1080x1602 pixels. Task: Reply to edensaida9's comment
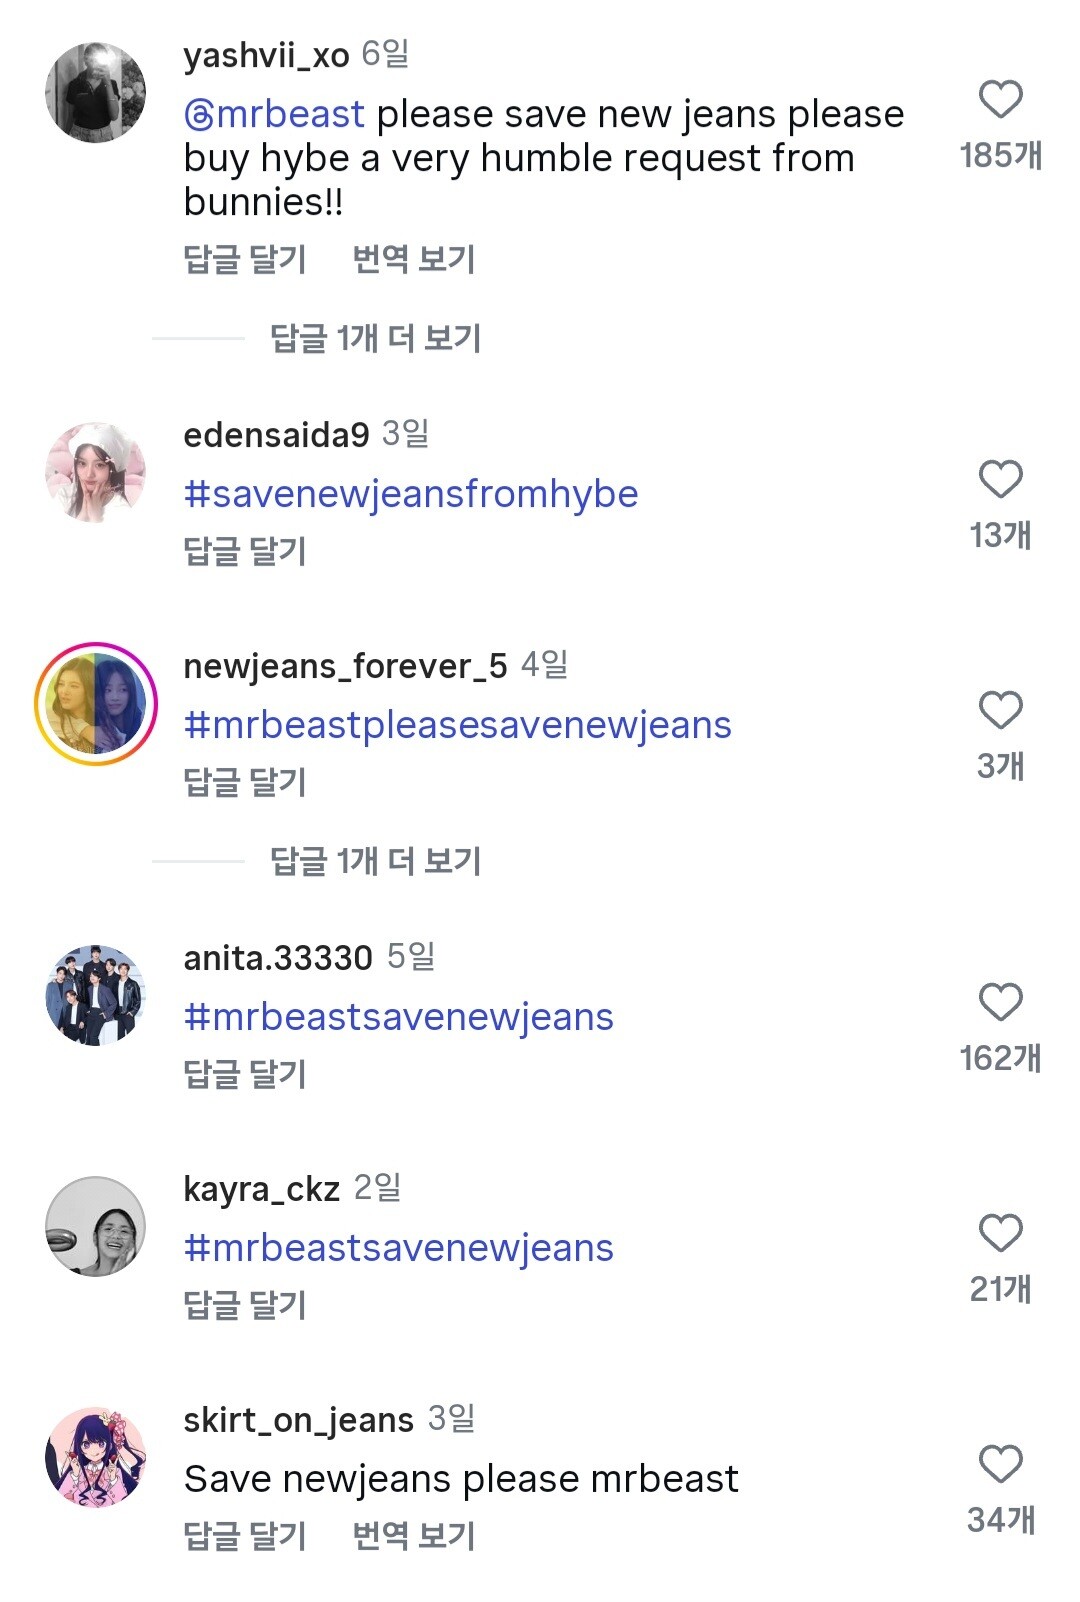(x=245, y=551)
